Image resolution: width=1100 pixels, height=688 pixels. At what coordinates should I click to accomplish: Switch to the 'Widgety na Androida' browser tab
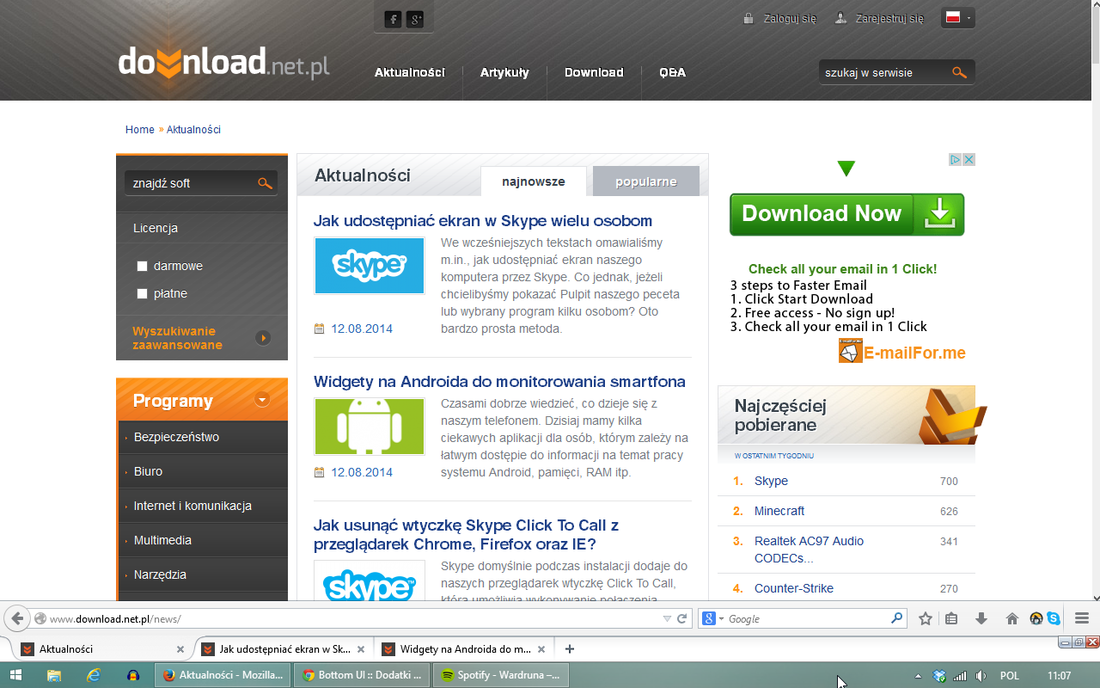click(x=464, y=649)
